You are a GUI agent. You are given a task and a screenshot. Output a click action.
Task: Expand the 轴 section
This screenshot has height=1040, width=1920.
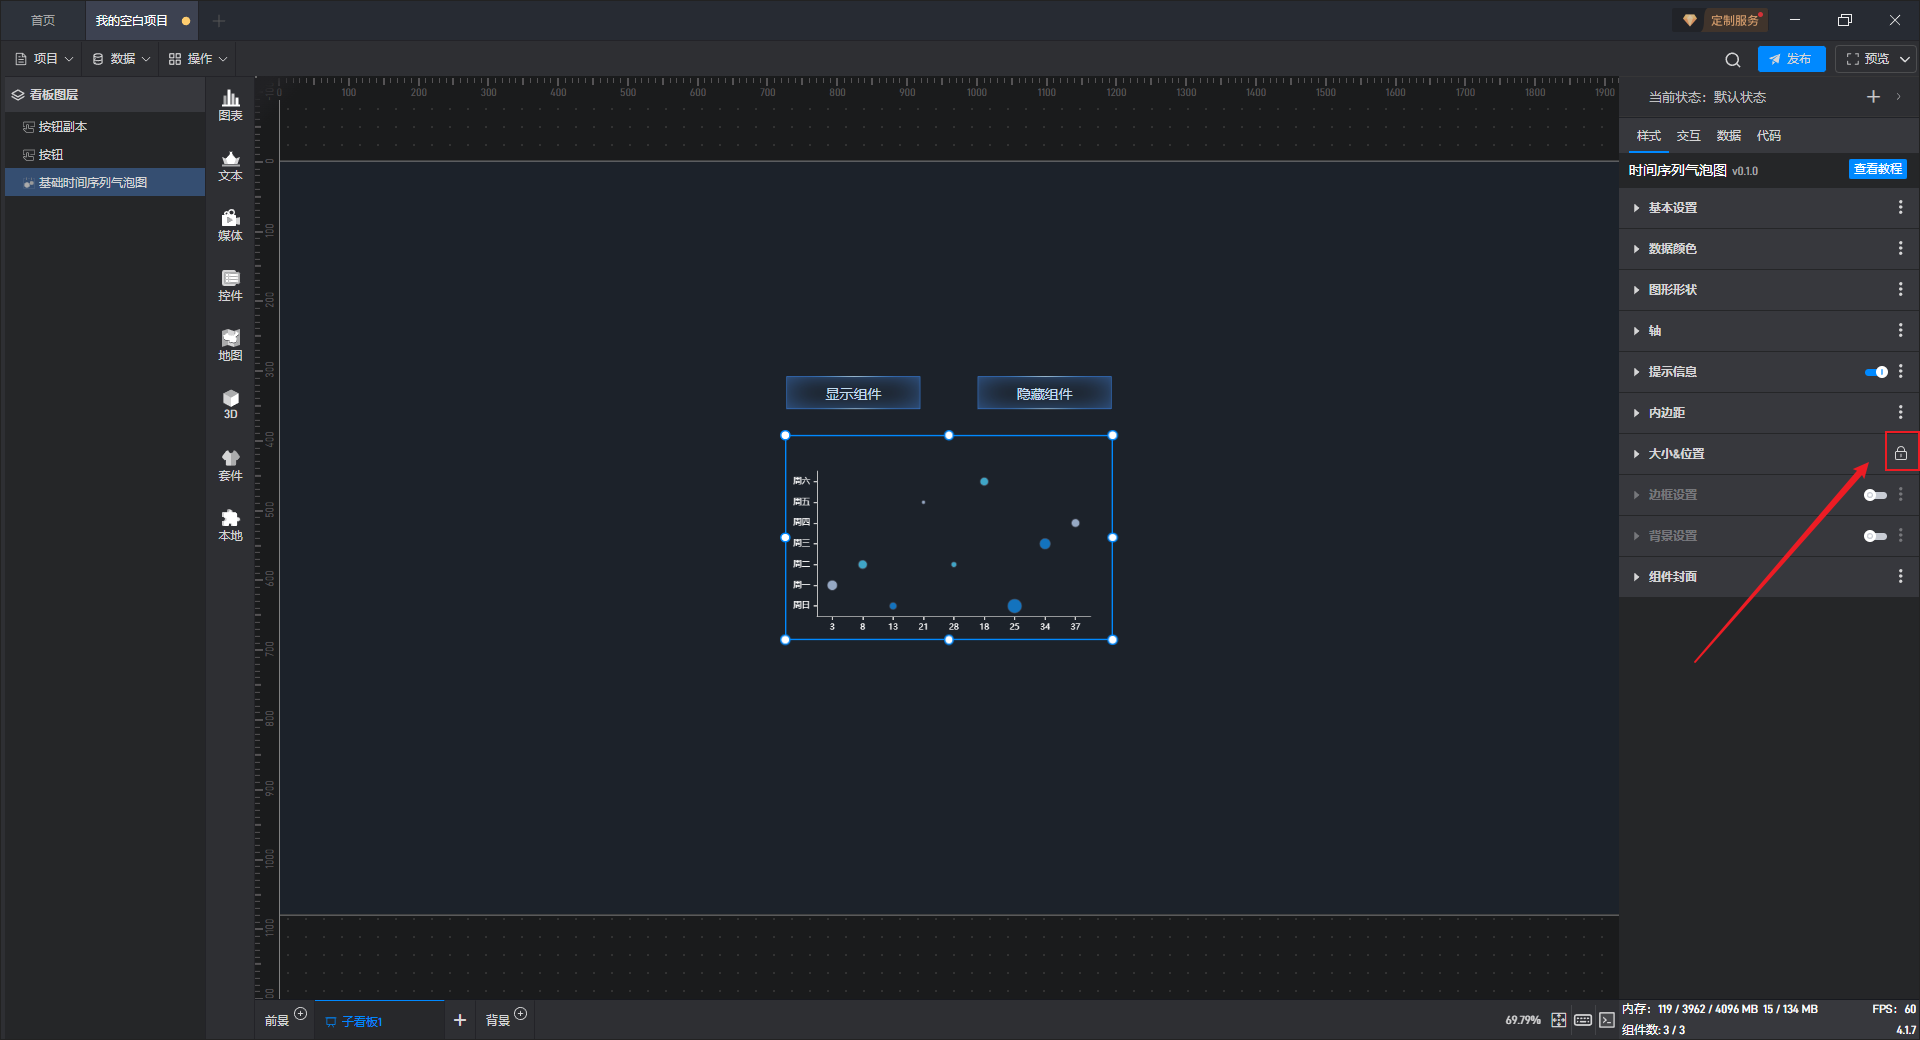[x=1636, y=331]
